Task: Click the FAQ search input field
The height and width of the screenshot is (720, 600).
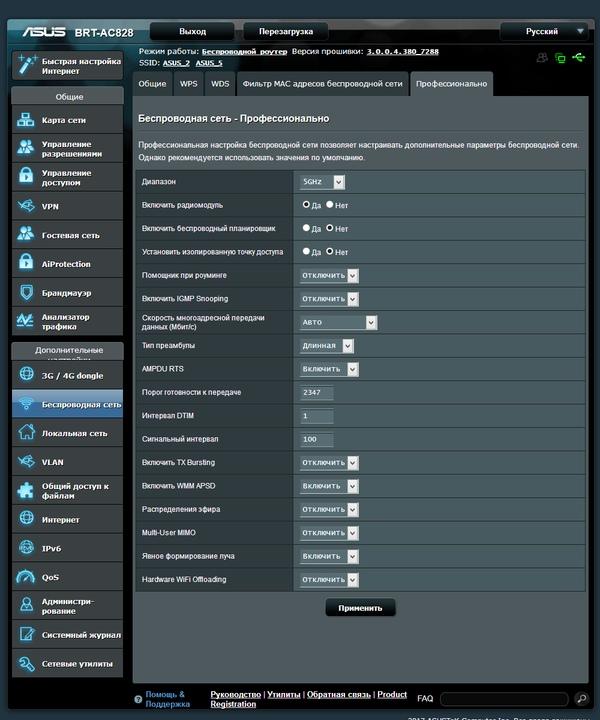Action: (x=505, y=699)
